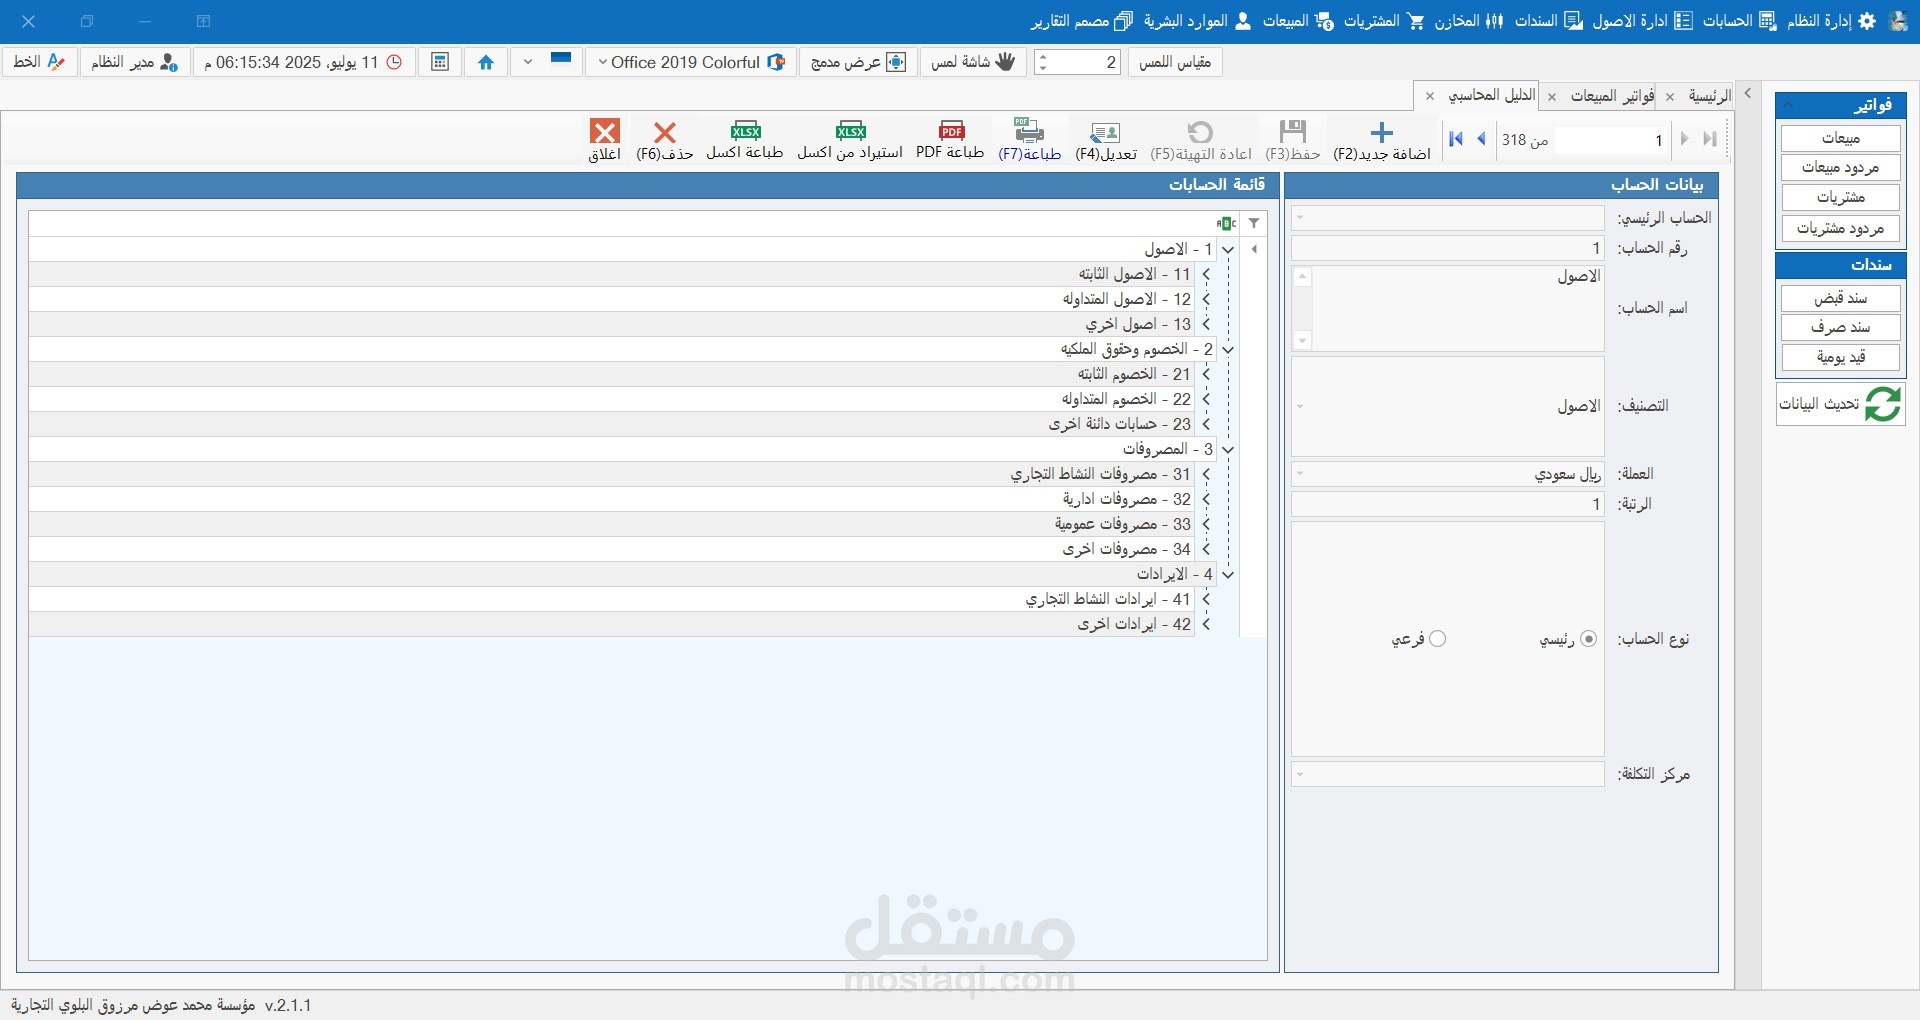Screen dimensions: 1920x1020
Task: Open the Office 2019 Colorful theme dropdown
Action: (x=690, y=62)
